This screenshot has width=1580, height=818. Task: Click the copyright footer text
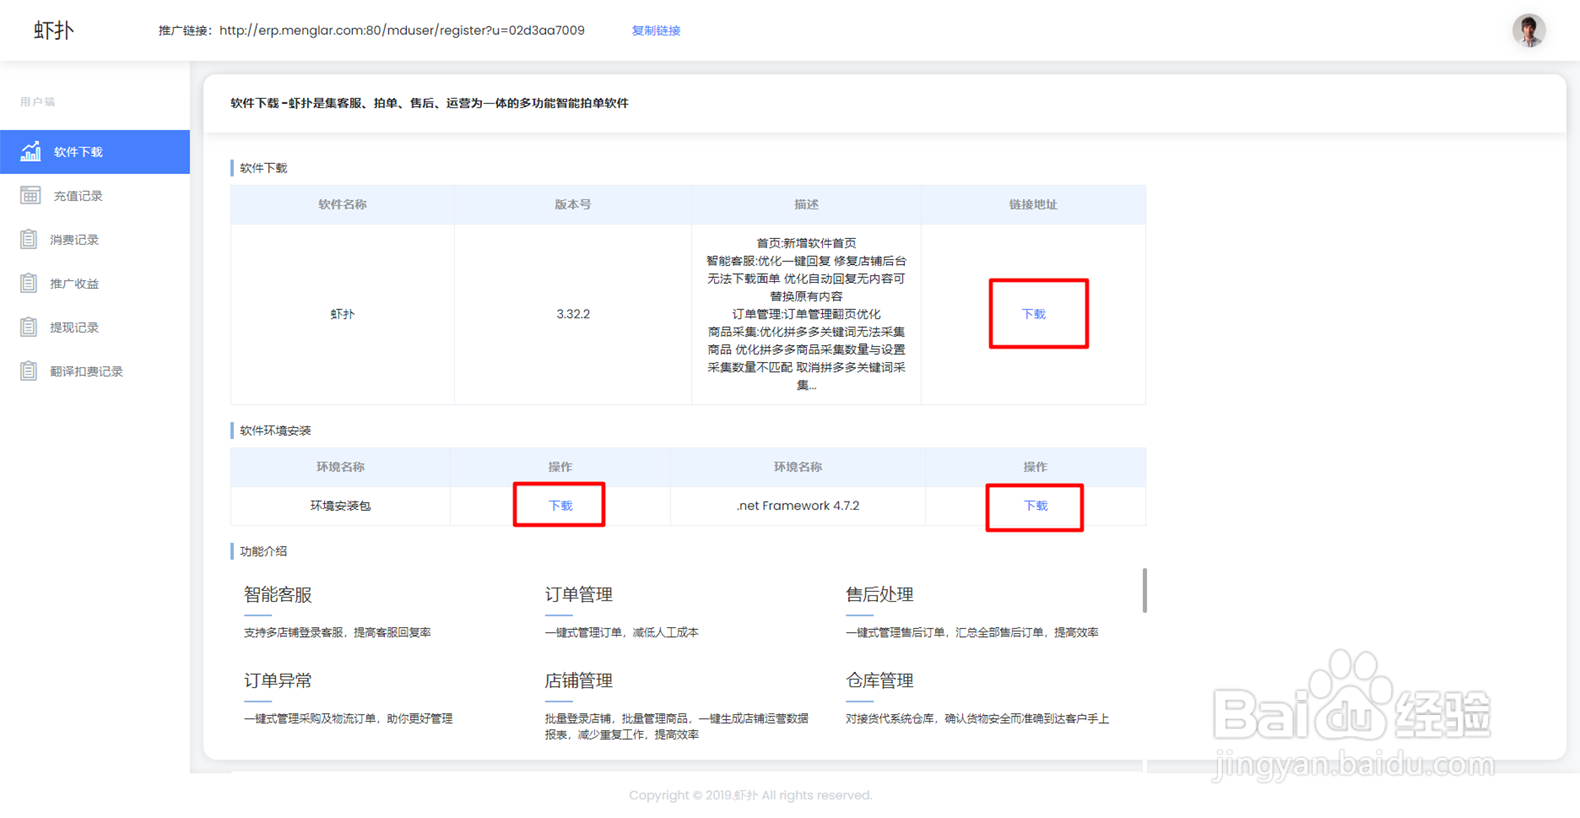tap(750, 795)
